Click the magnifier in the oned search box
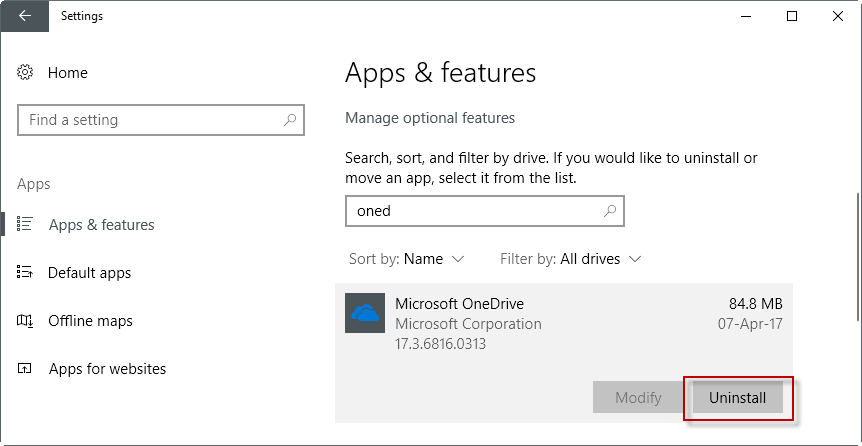Viewport: 862px width, 446px height. pyautogui.click(x=610, y=211)
